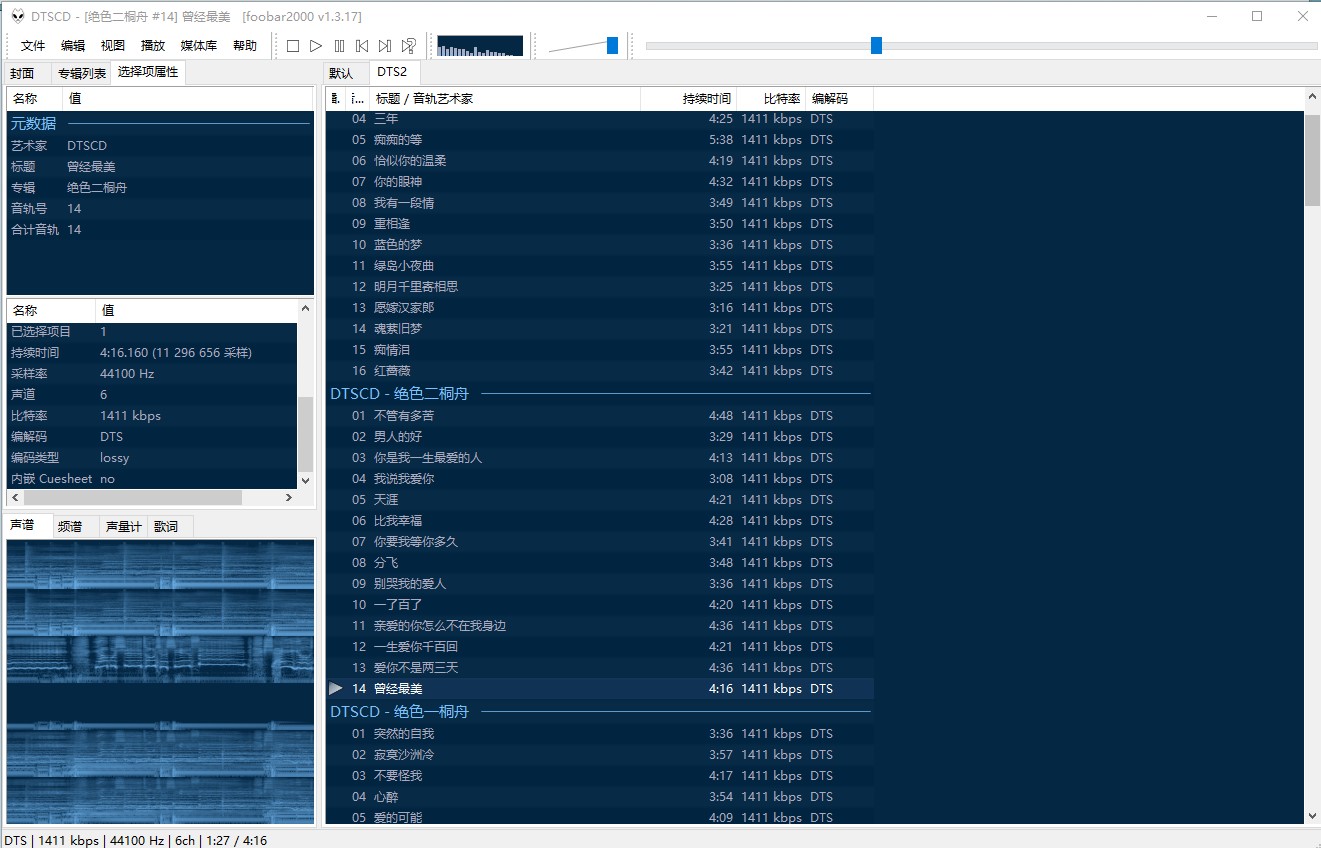Select track '04 三年' in the playlist
The image size is (1321, 848).
point(600,119)
